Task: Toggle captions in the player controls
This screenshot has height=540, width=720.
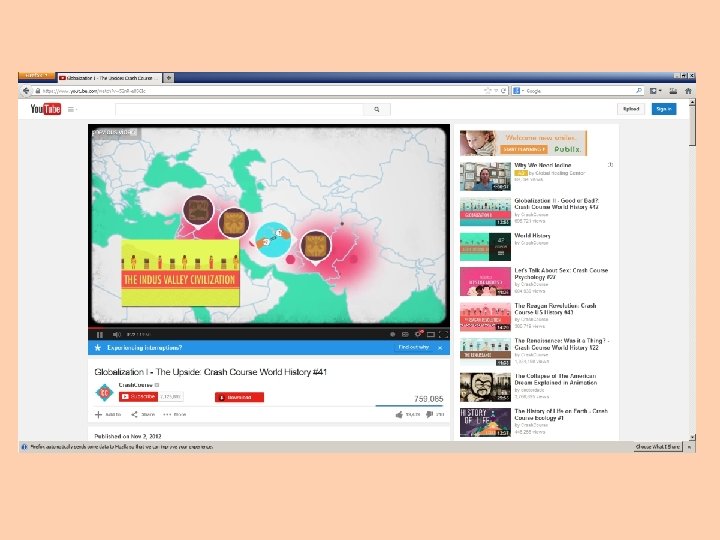Action: (x=405, y=334)
